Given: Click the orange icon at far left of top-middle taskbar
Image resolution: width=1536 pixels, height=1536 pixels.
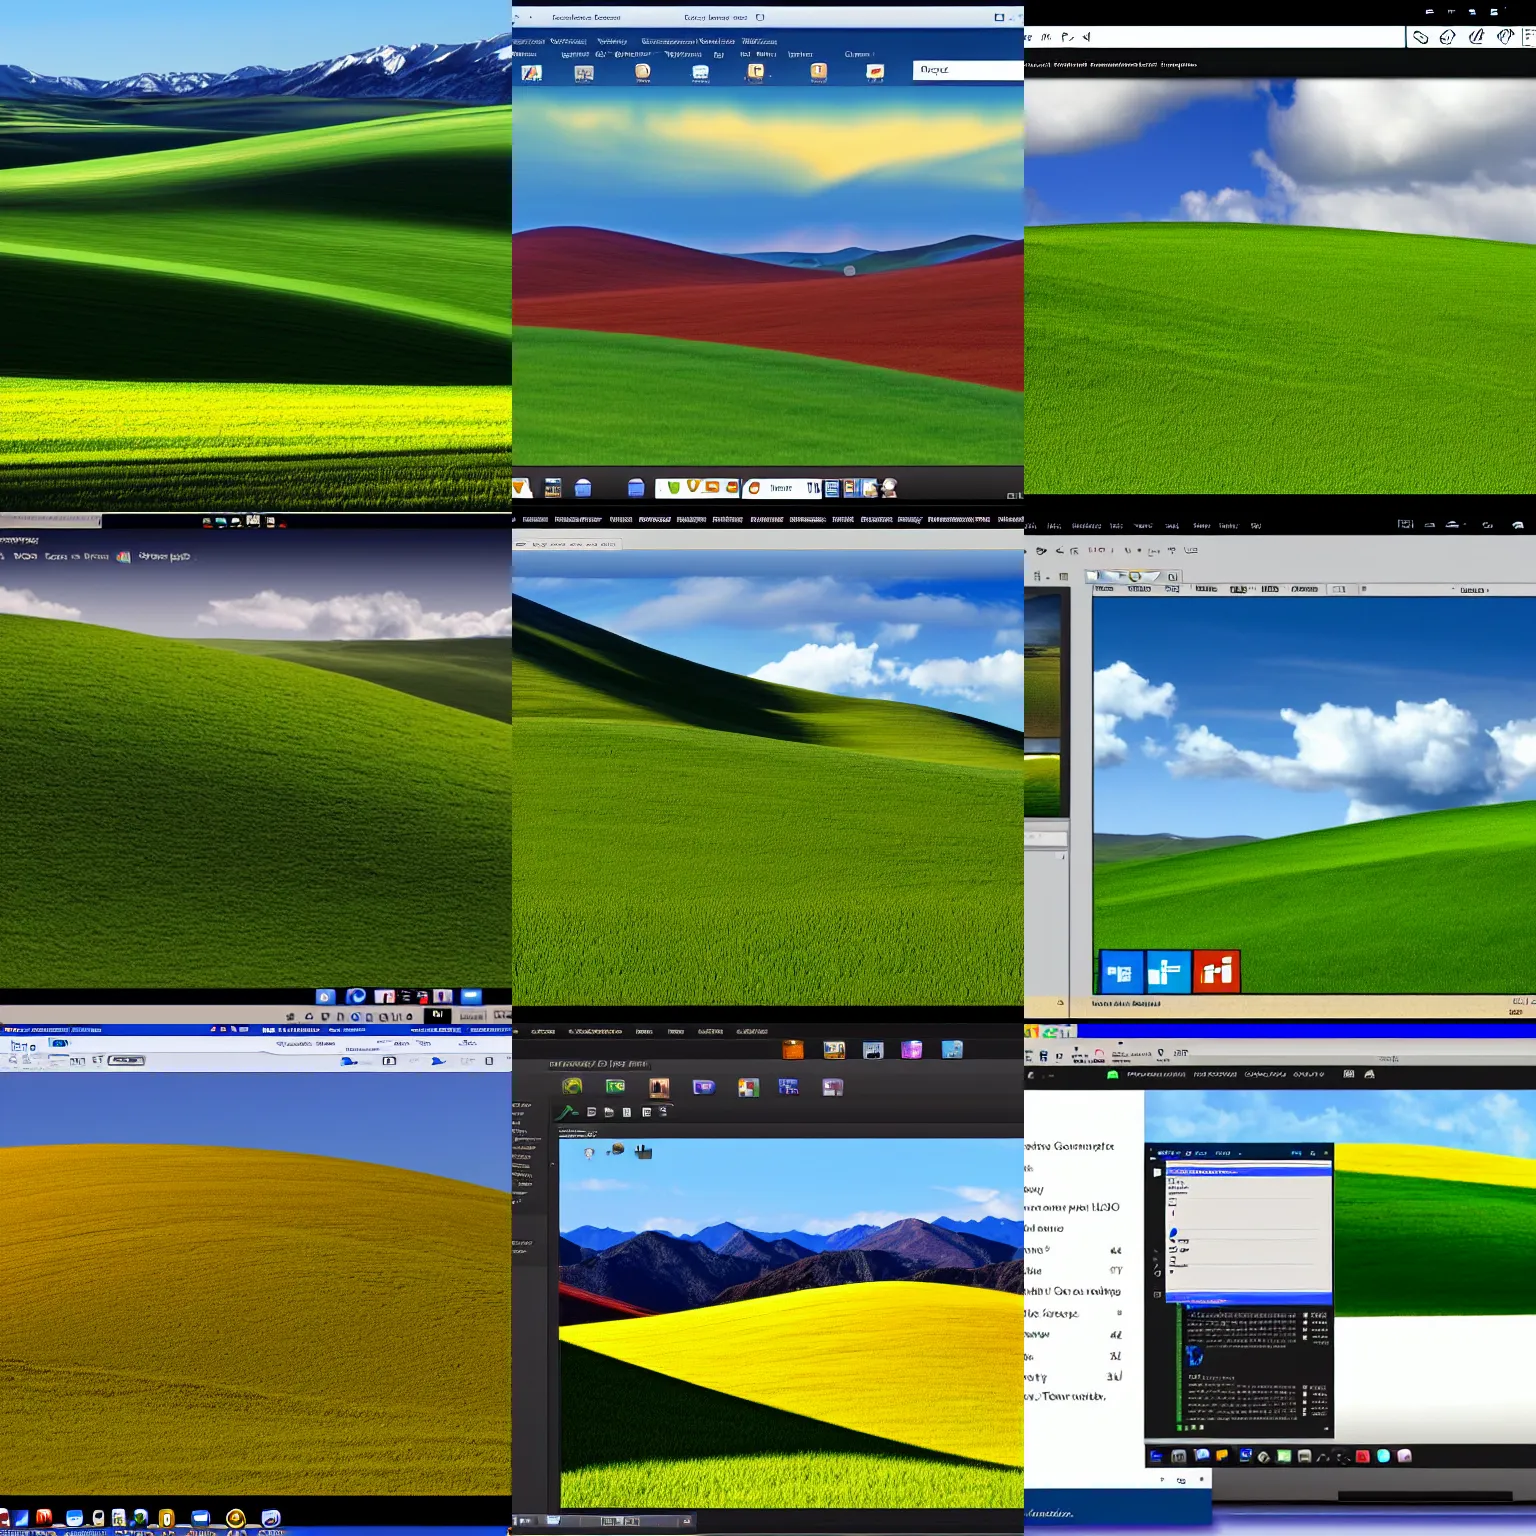Looking at the screenshot, I should click(521, 488).
